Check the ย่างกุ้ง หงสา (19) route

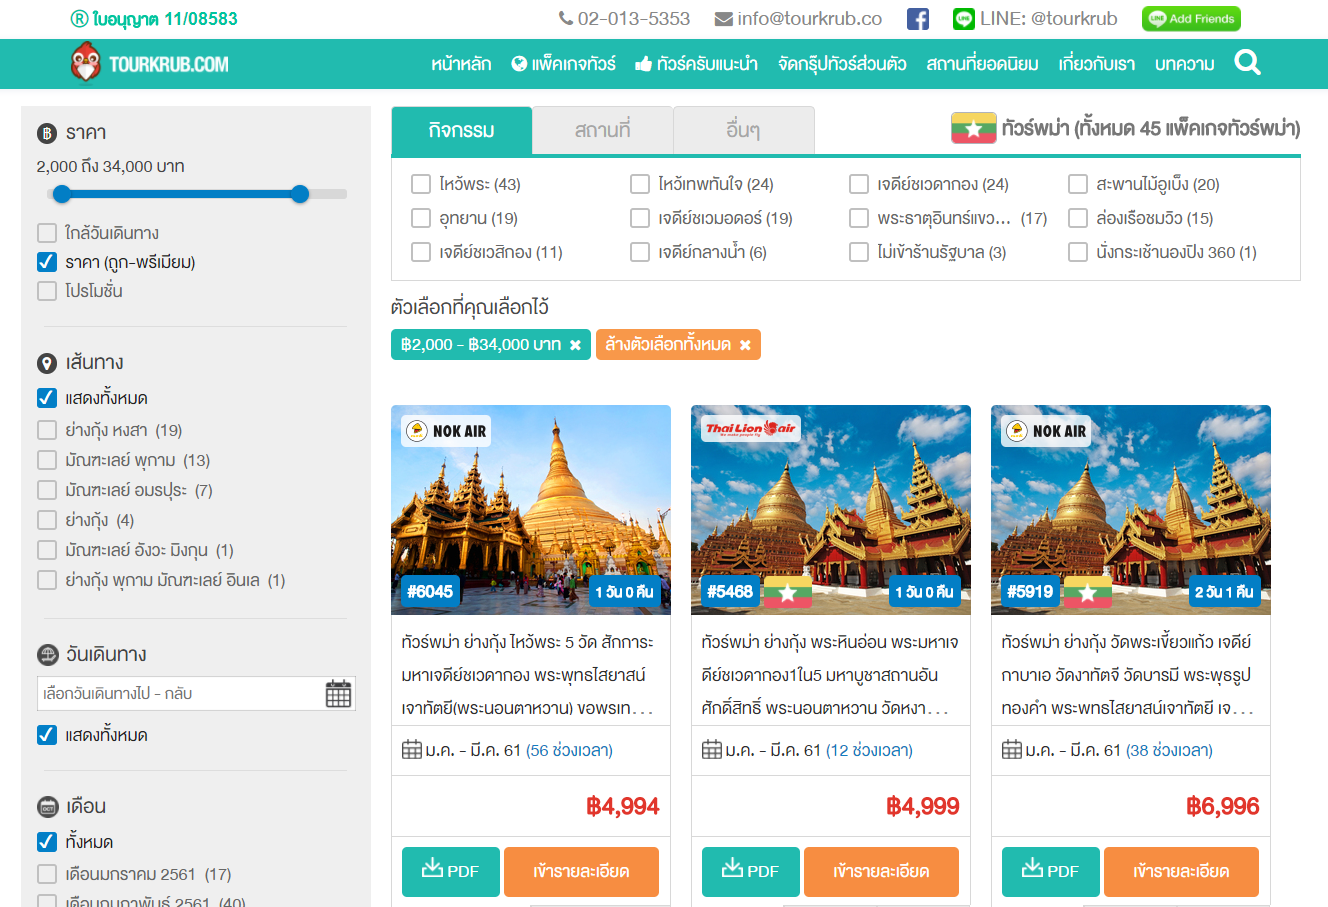(x=47, y=430)
